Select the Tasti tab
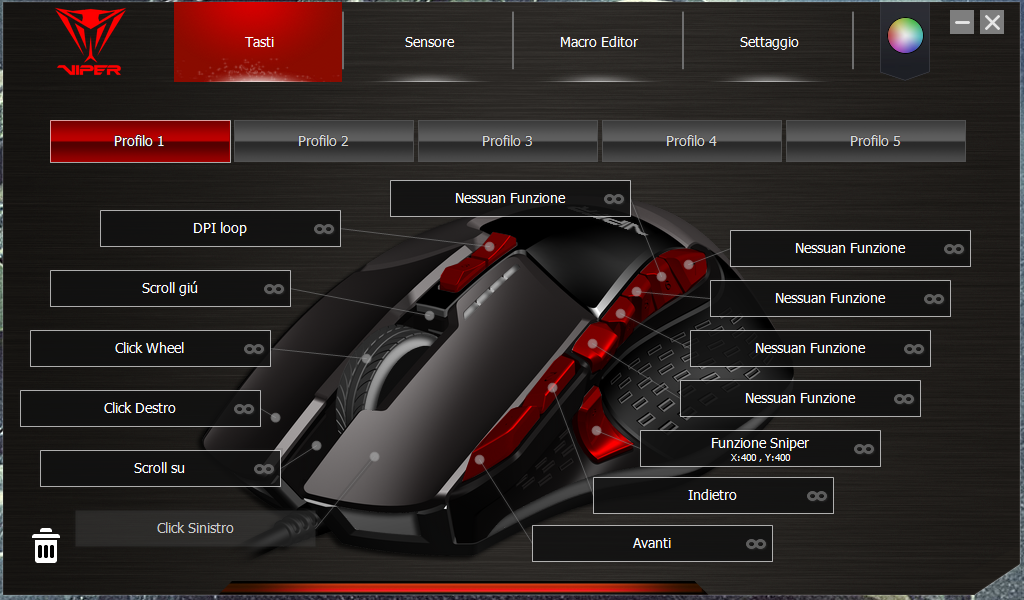Image resolution: width=1024 pixels, height=600 pixels. 259,42
